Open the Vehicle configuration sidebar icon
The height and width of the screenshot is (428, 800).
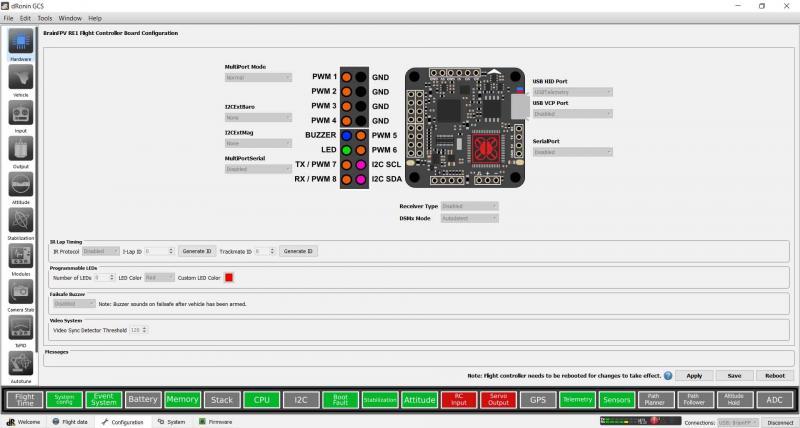[20, 79]
